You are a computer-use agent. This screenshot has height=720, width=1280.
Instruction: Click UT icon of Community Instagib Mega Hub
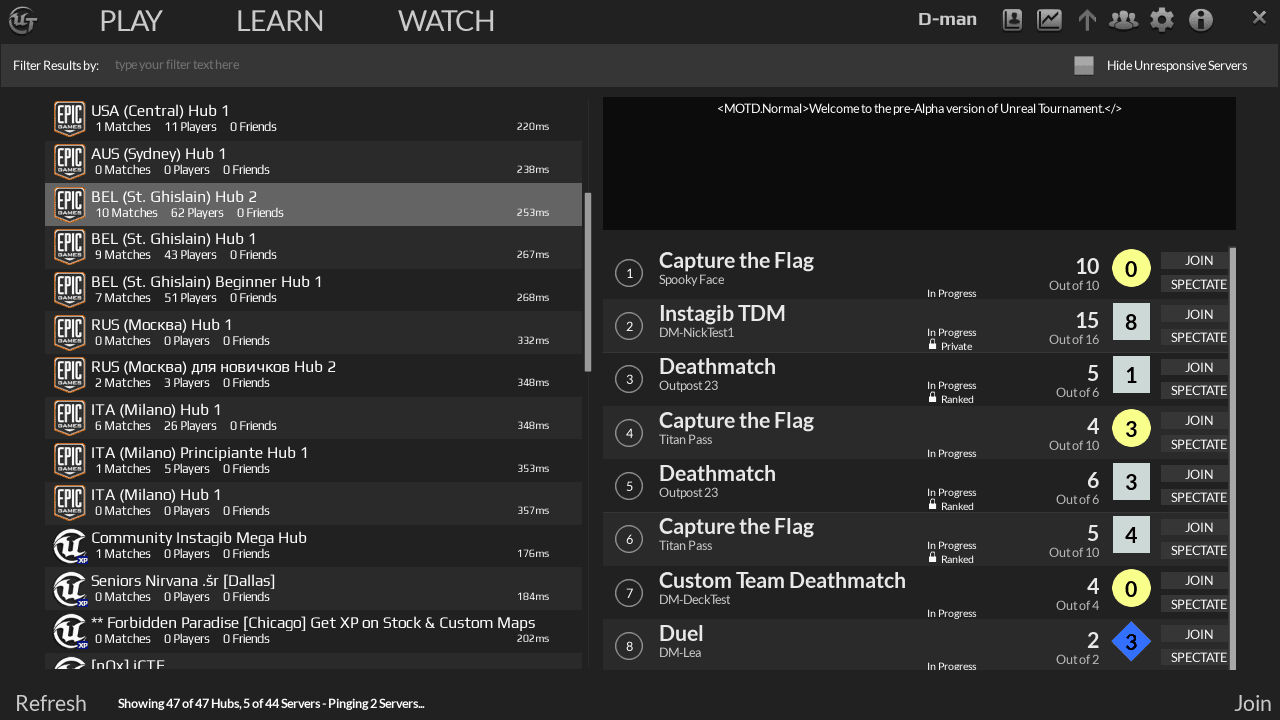pos(70,546)
